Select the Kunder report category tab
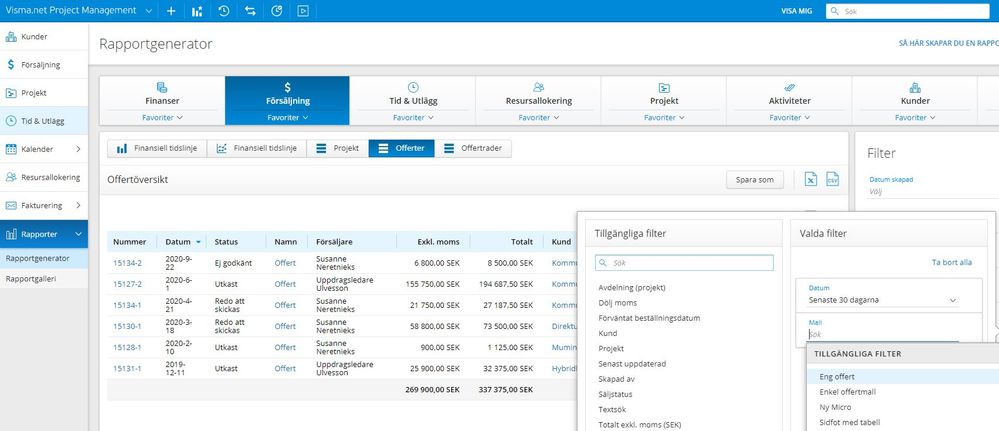The width and height of the screenshot is (999, 431). [915, 93]
